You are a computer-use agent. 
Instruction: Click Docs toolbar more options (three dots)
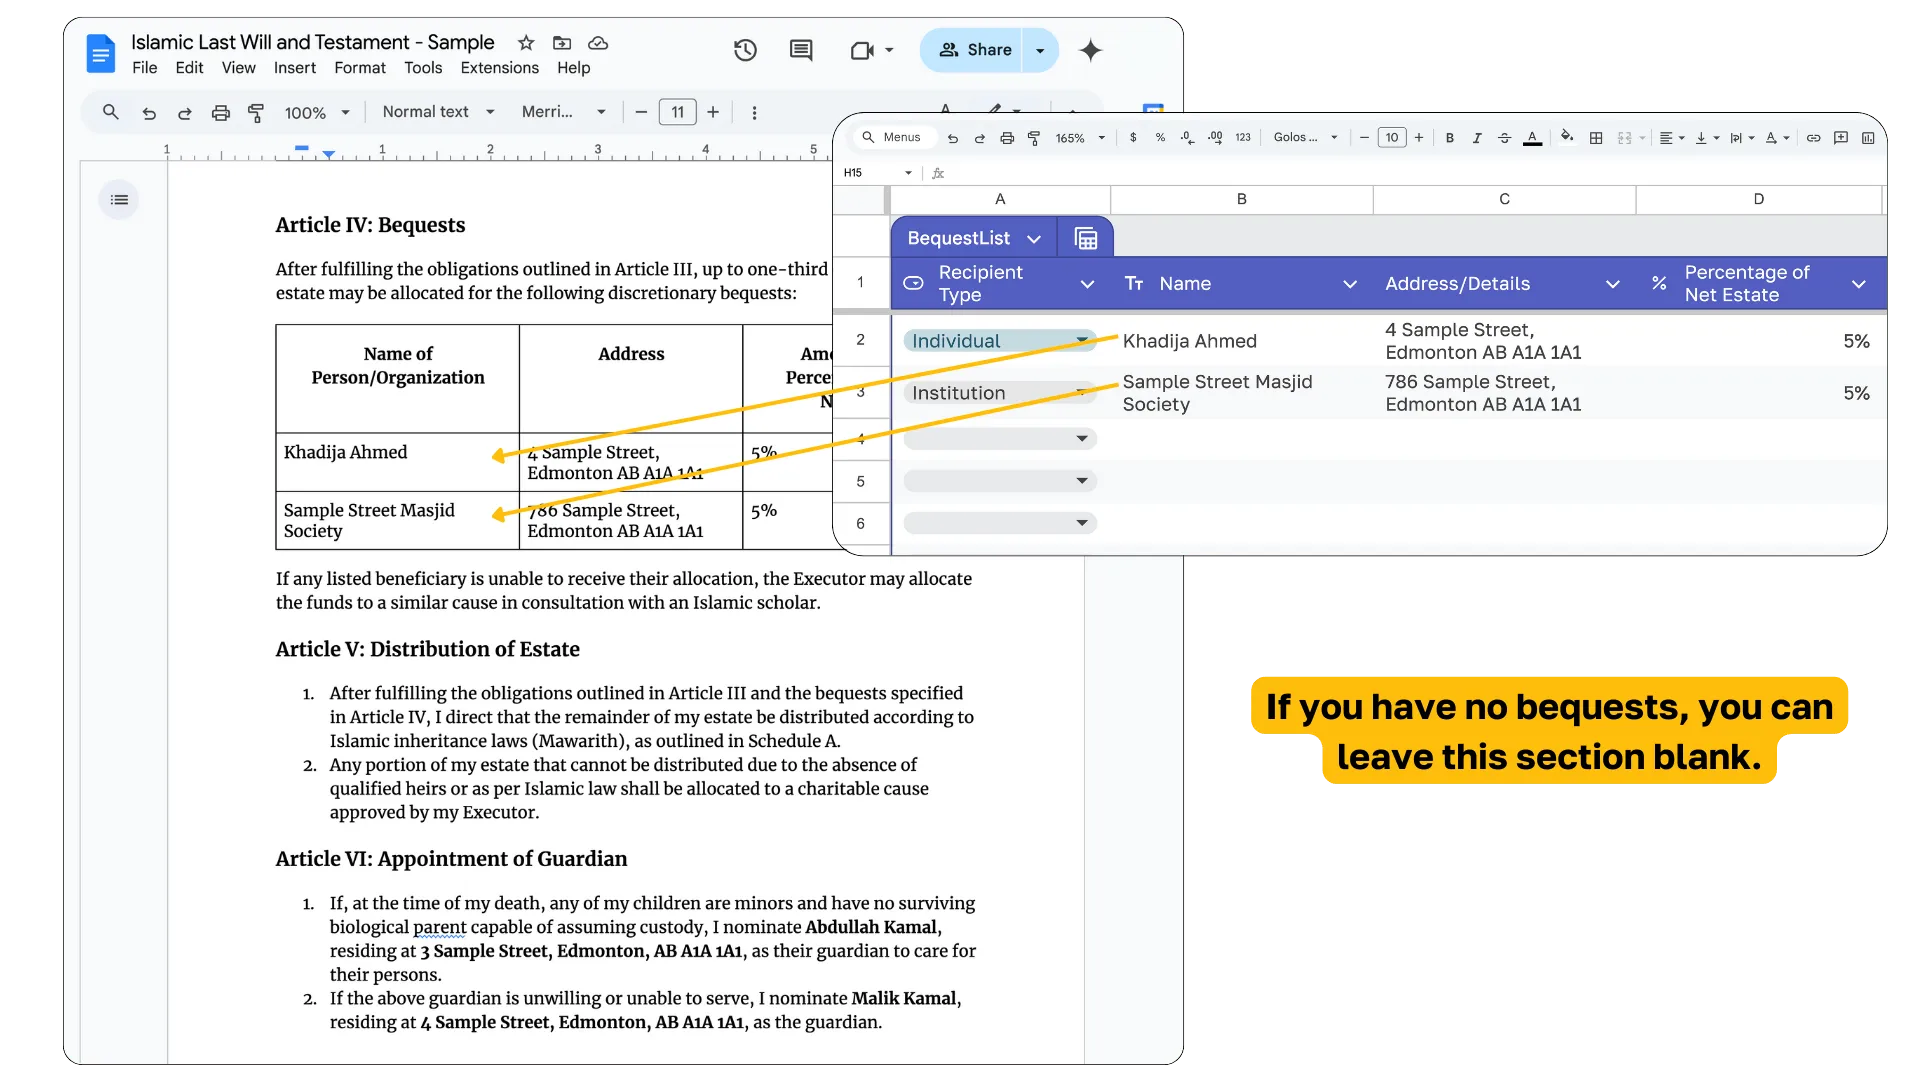[754, 113]
